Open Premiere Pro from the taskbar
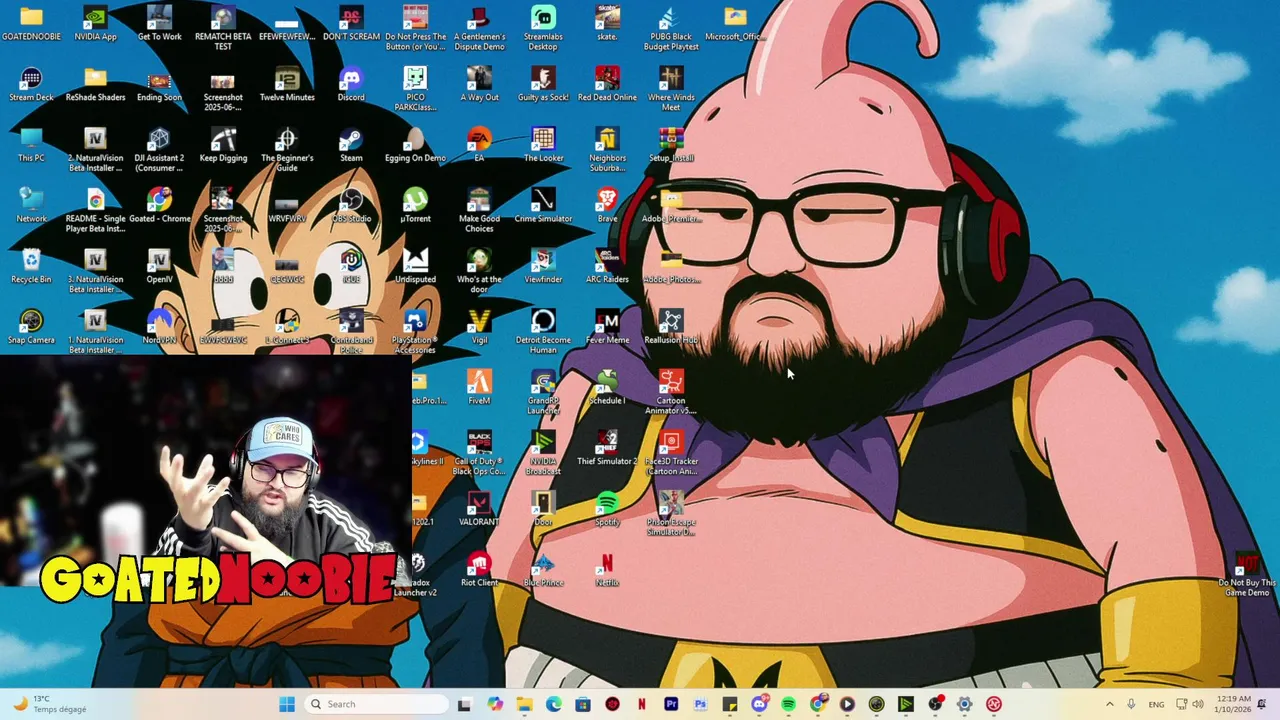The image size is (1280, 720). [671, 704]
